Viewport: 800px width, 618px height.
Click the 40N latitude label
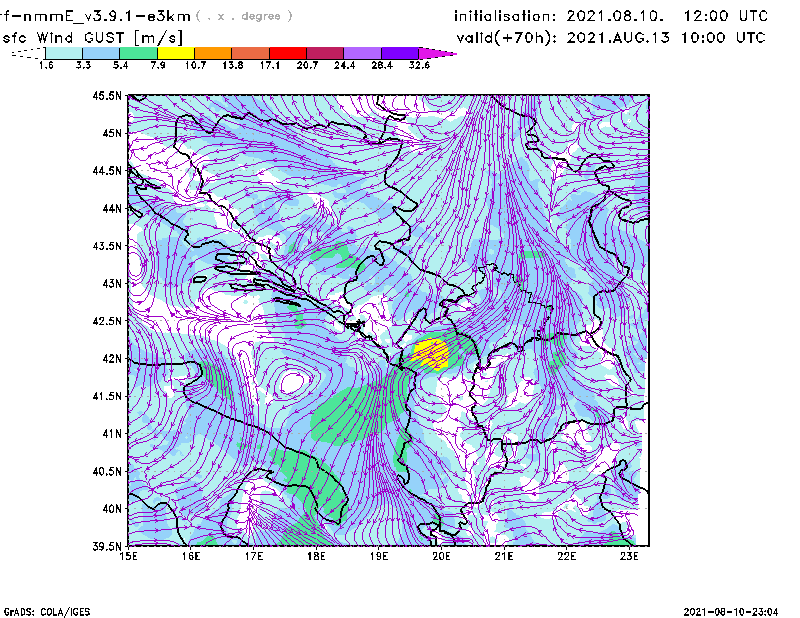click(112, 509)
